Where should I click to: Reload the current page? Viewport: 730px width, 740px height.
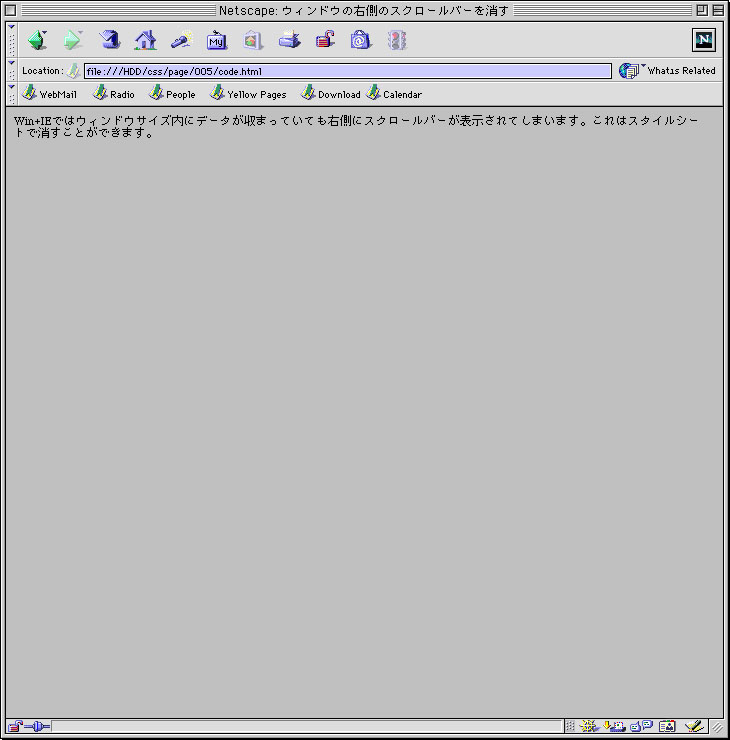[x=110, y=41]
